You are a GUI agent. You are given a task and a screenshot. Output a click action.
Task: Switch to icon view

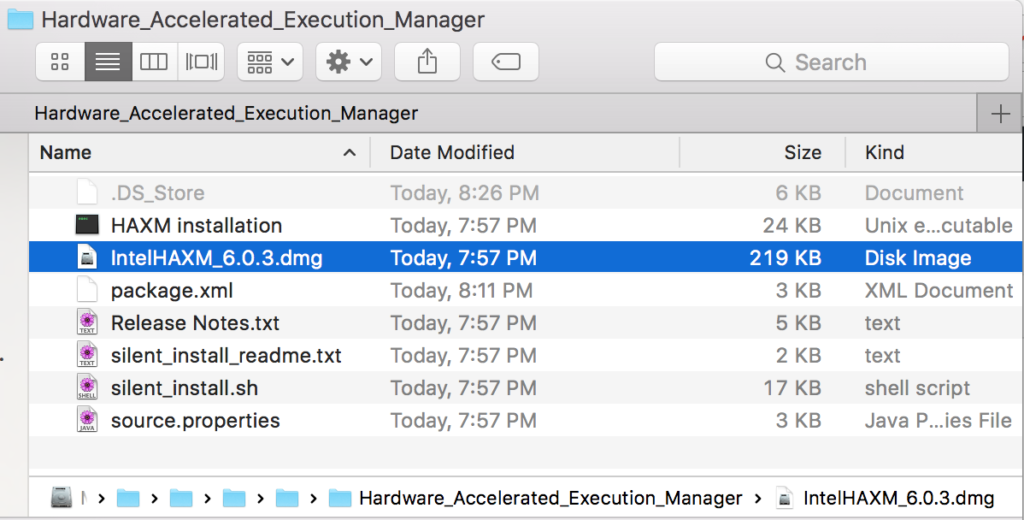[60, 62]
